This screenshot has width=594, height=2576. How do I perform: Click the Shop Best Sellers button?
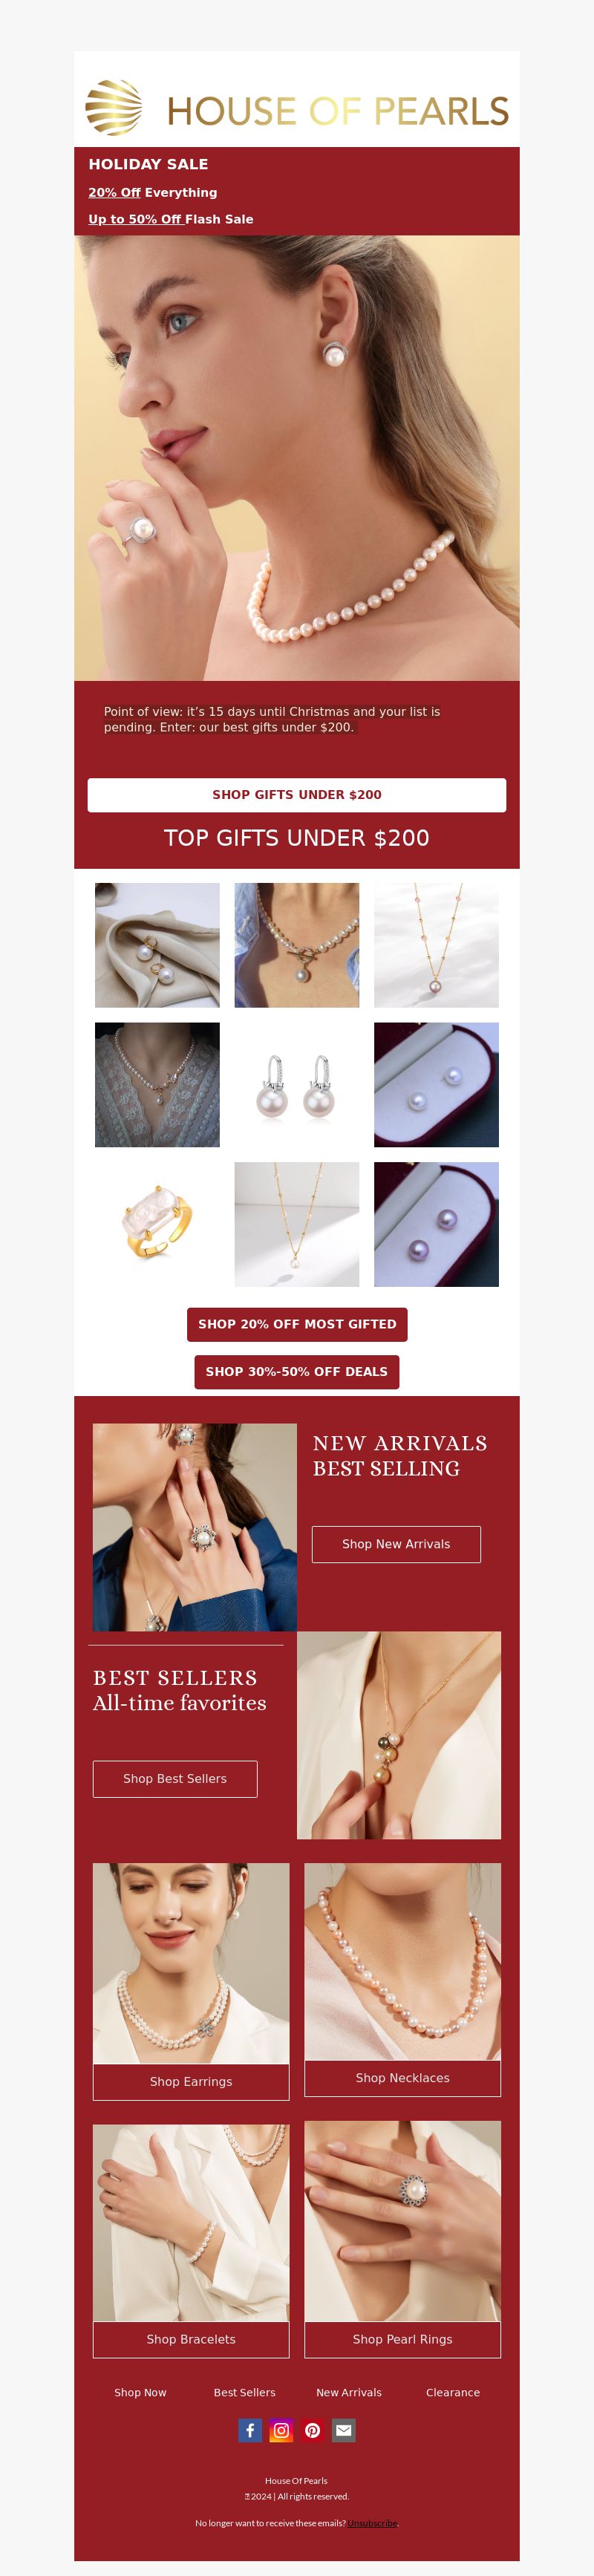pyautogui.click(x=175, y=1779)
